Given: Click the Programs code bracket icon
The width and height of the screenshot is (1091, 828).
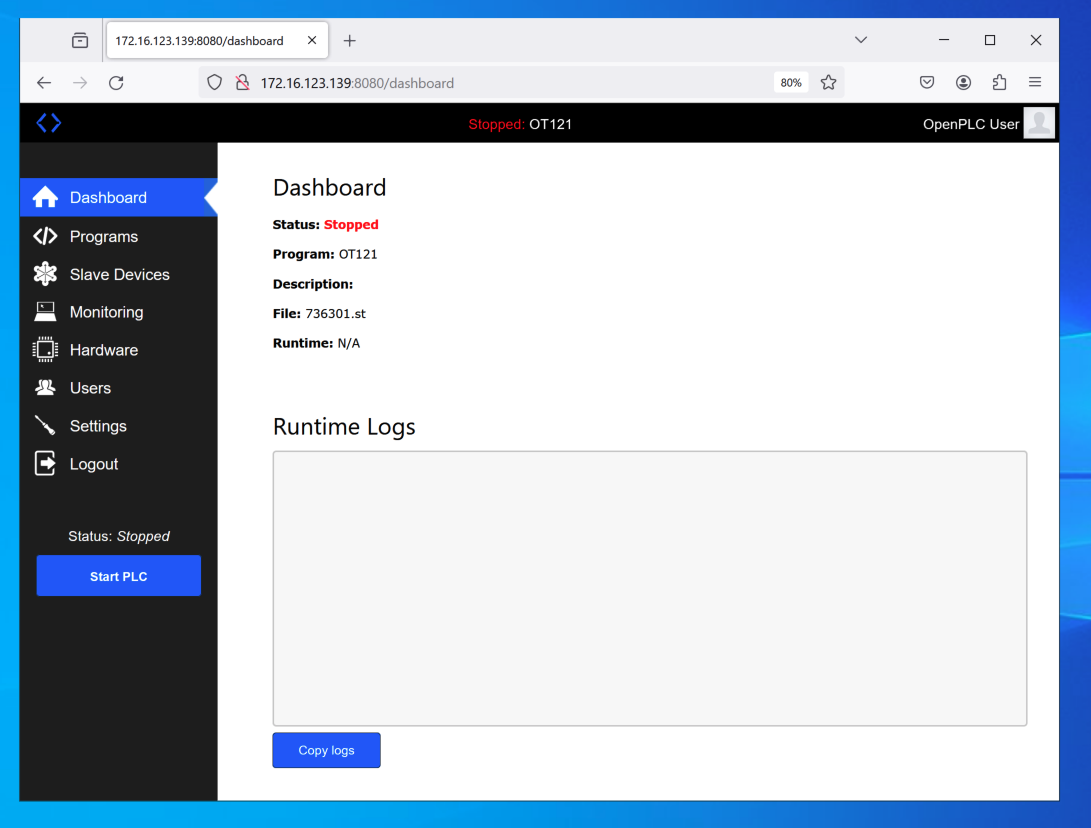Looking at the screenshot, I should click(x=45, y=237).
